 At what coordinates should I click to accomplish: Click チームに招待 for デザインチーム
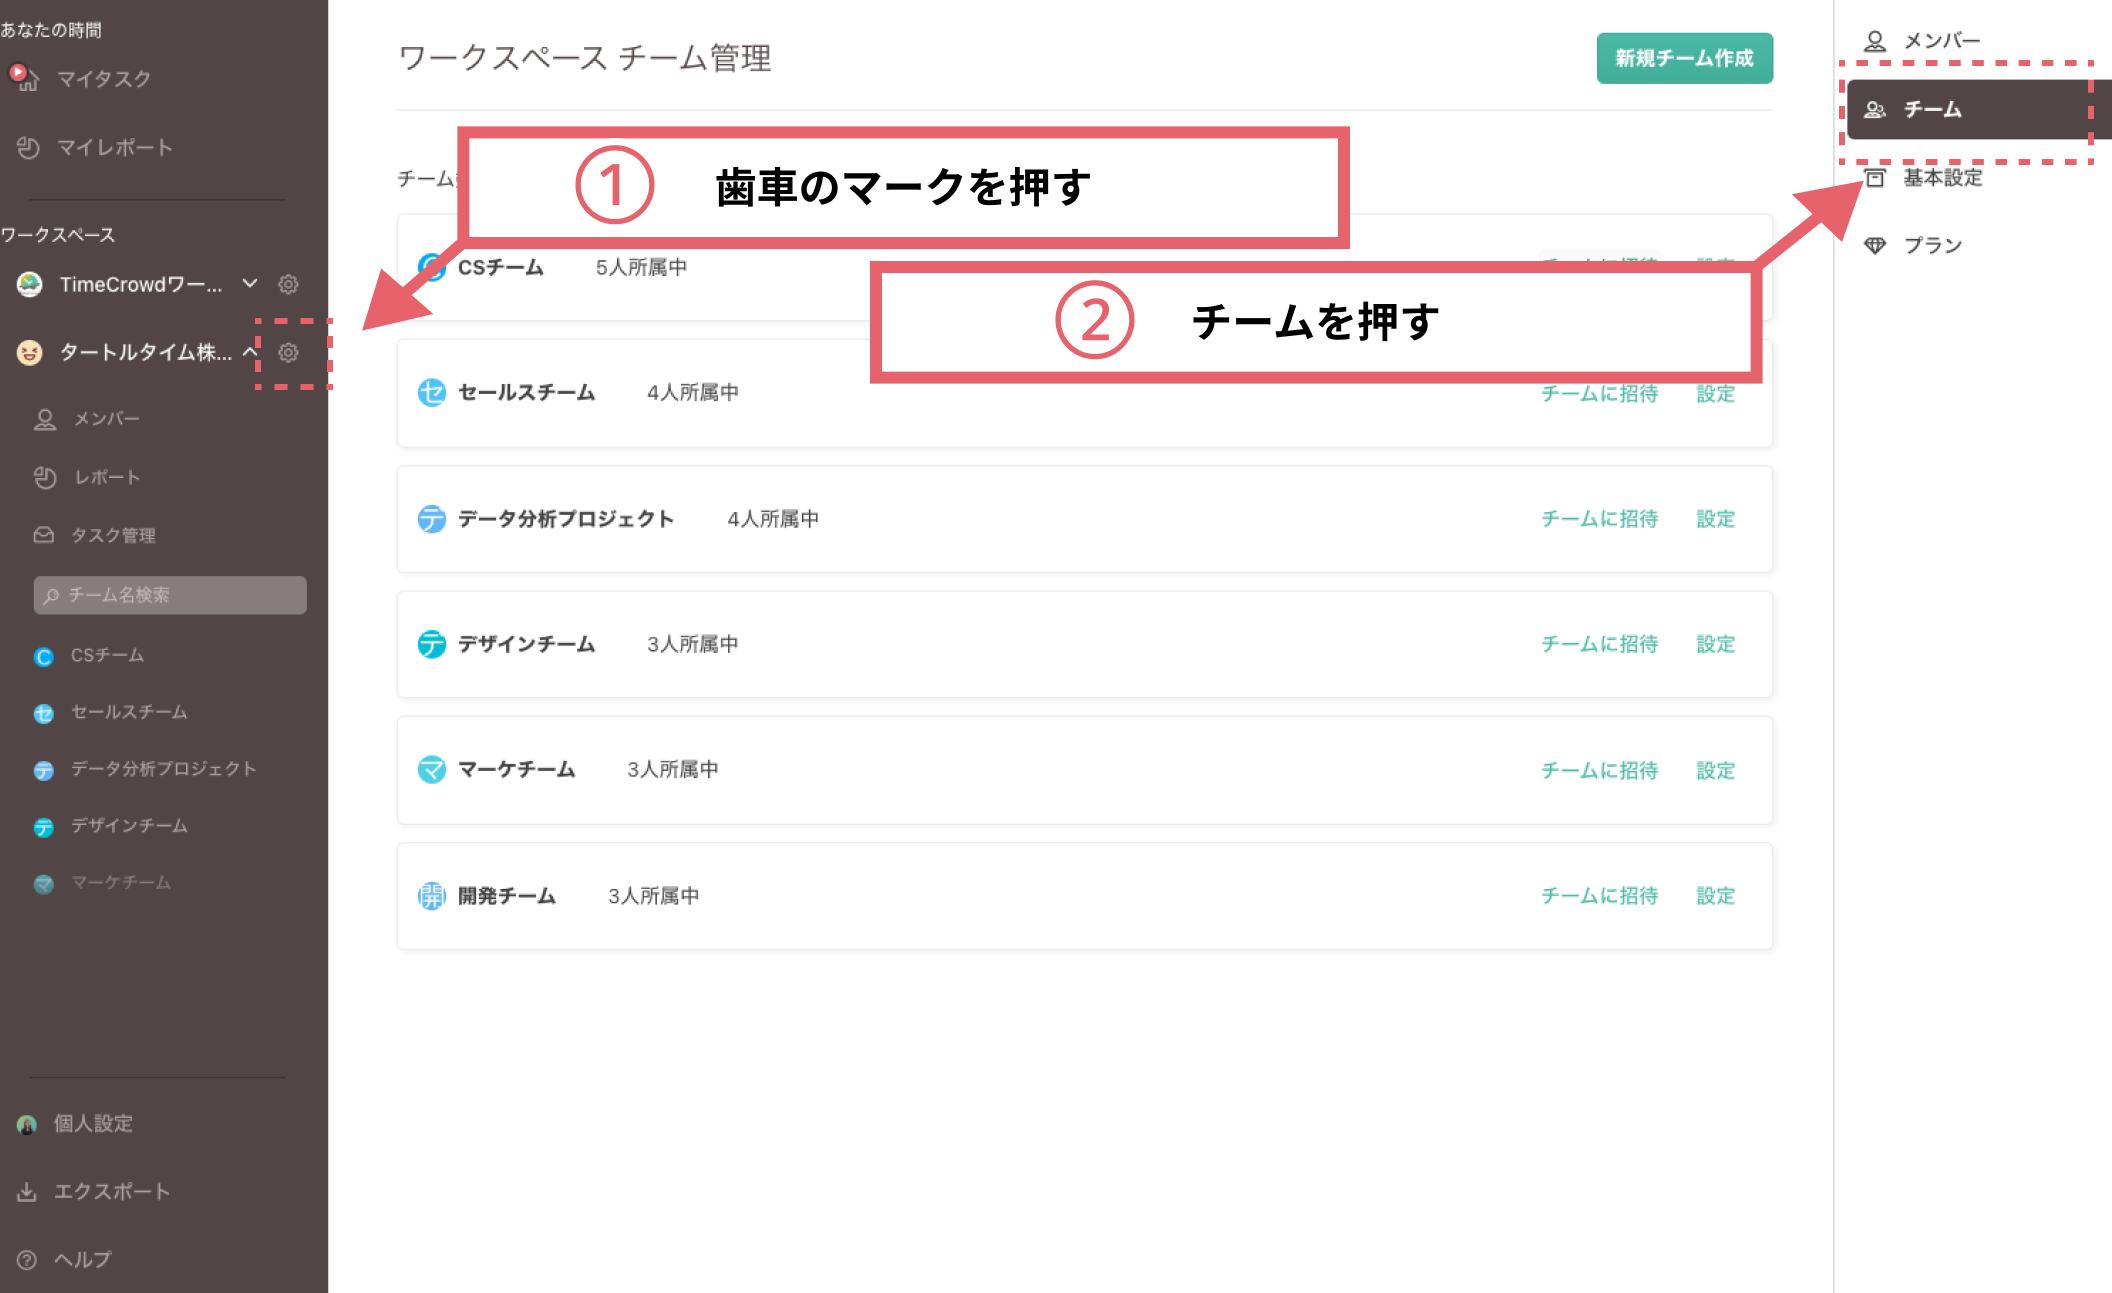click(1599, 644)
